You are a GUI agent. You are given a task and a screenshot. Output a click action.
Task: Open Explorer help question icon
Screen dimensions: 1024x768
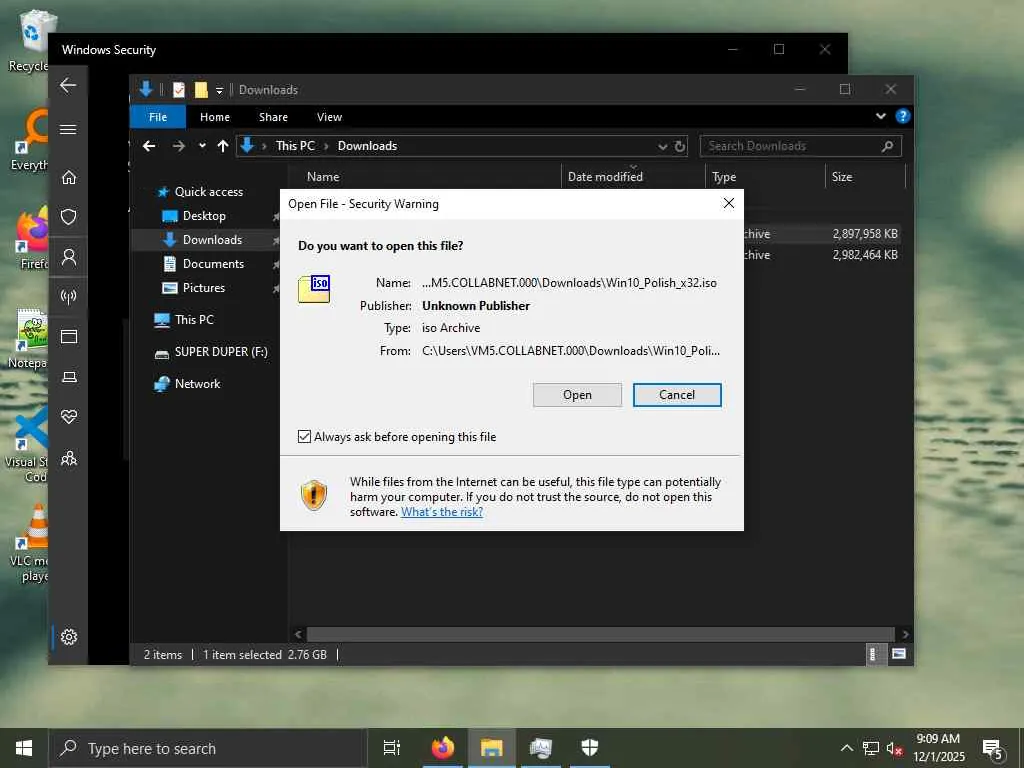coord(903,116)
